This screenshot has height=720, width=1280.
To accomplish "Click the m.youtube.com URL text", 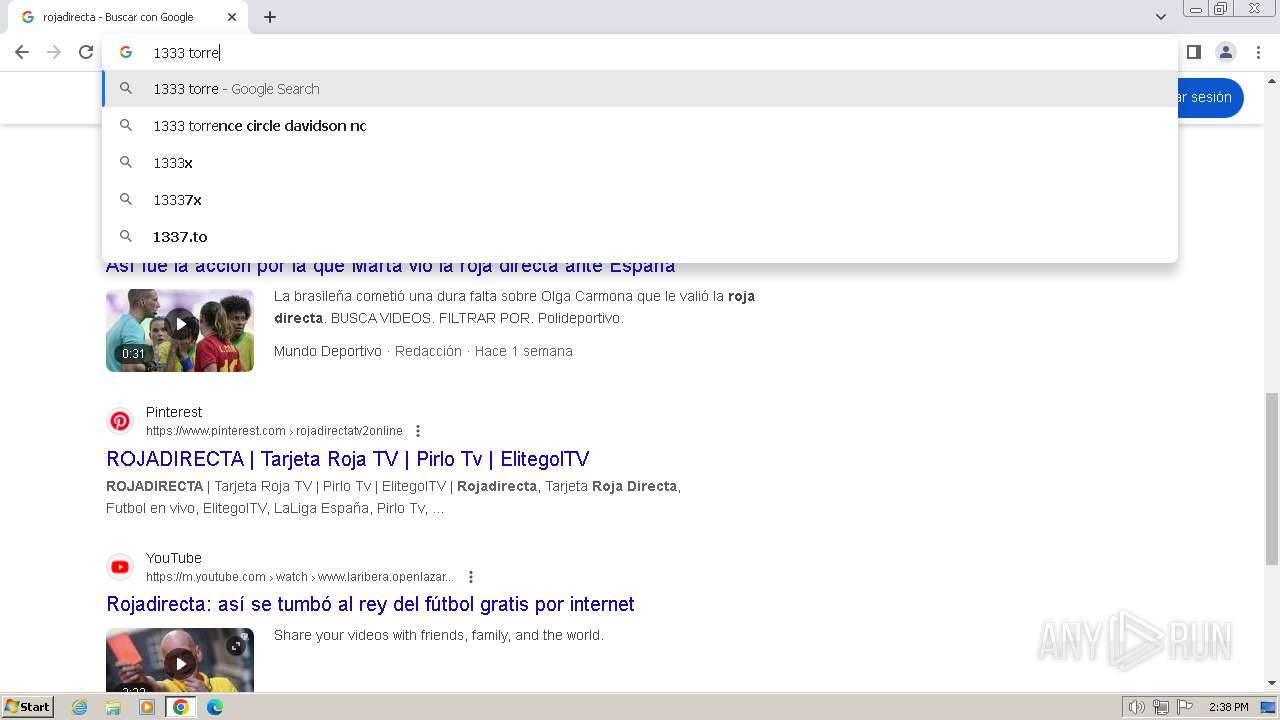I will (300, 577).
